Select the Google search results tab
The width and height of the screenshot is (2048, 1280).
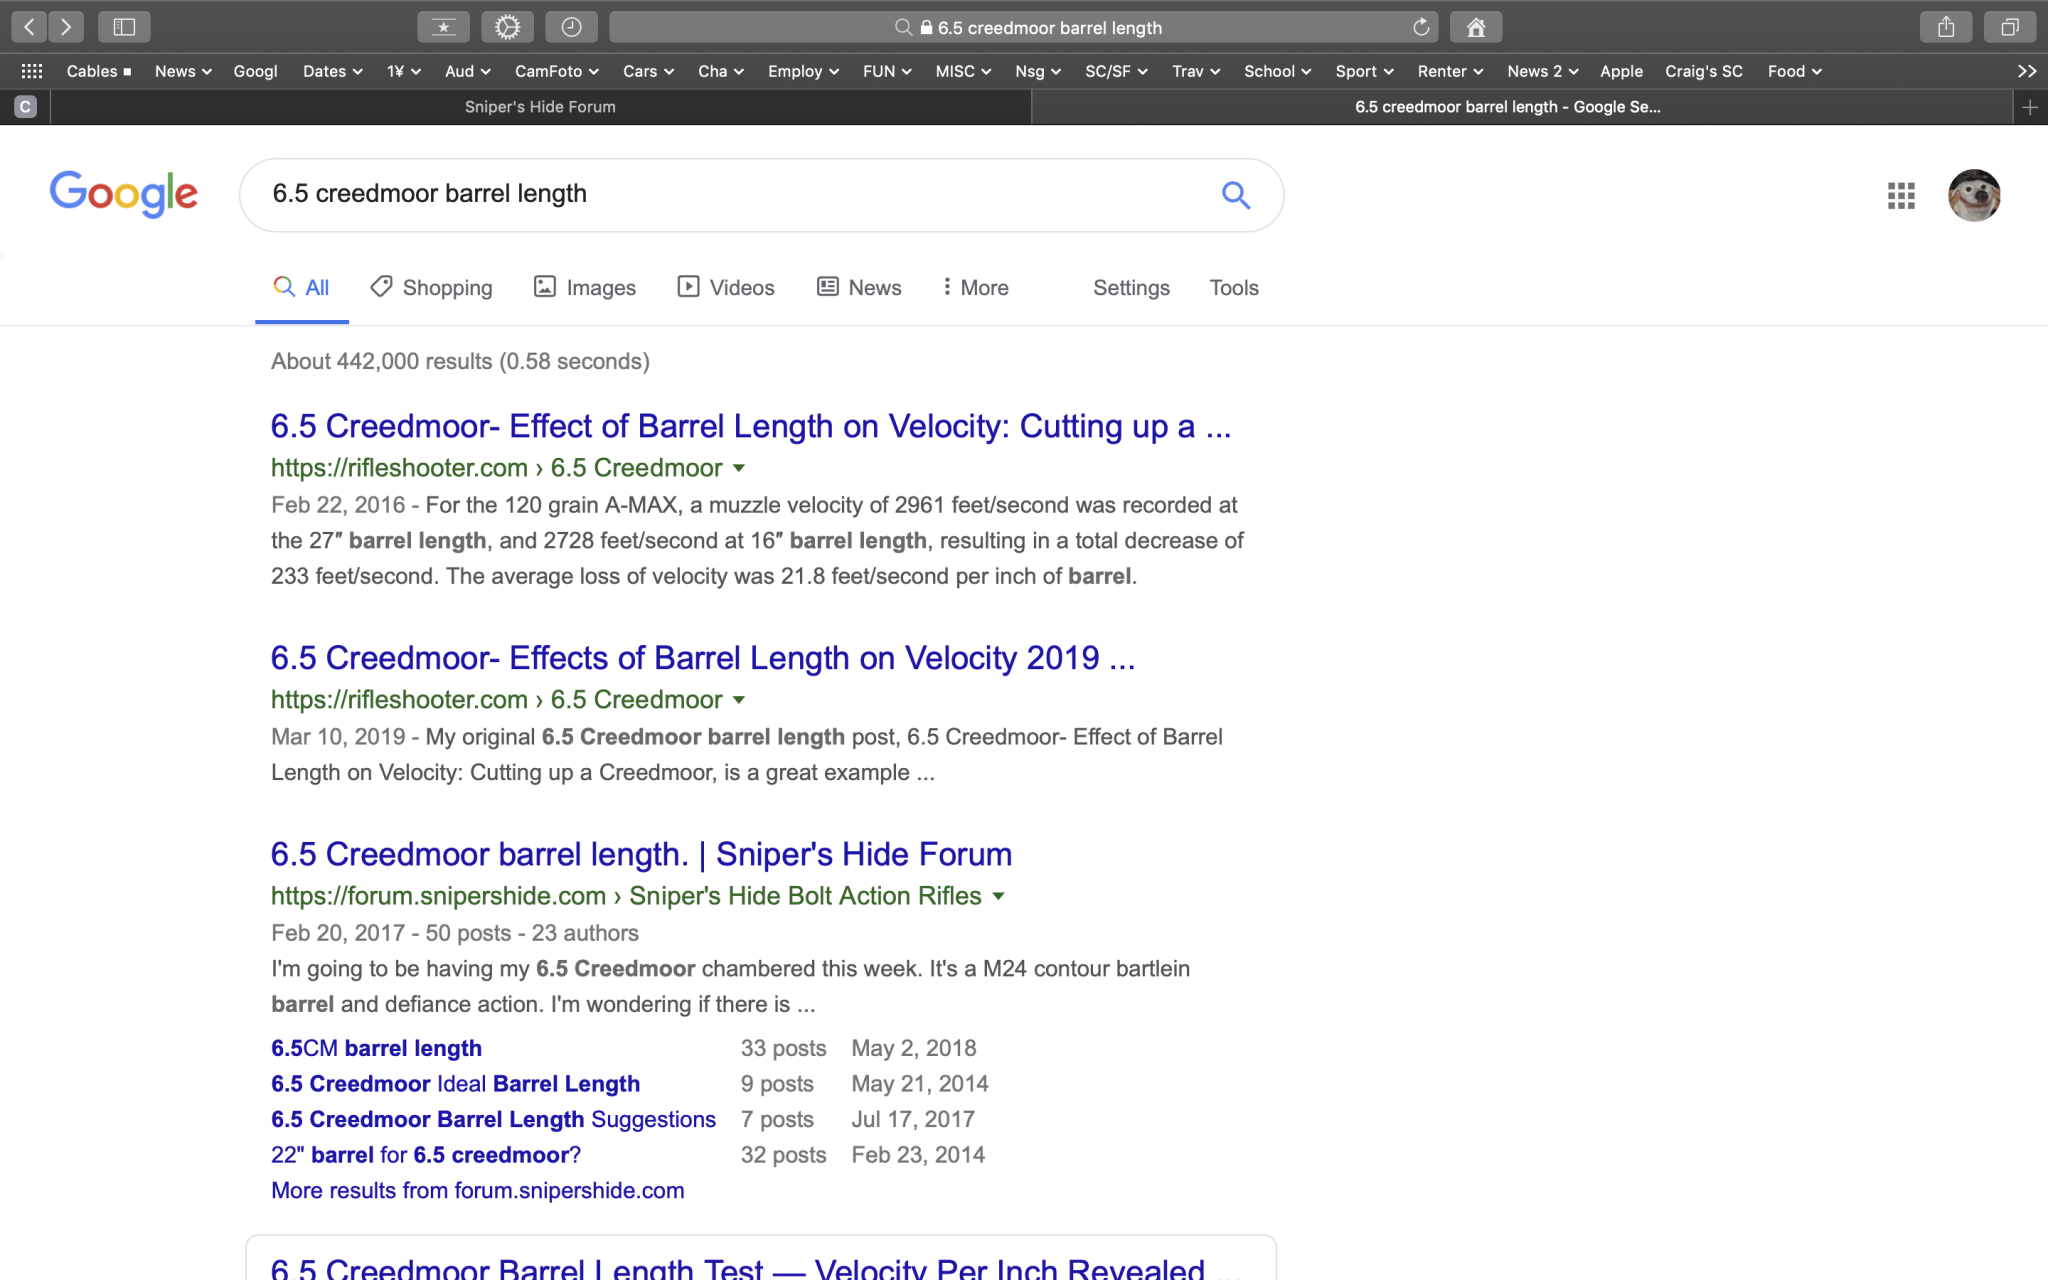click(1522, 107)
